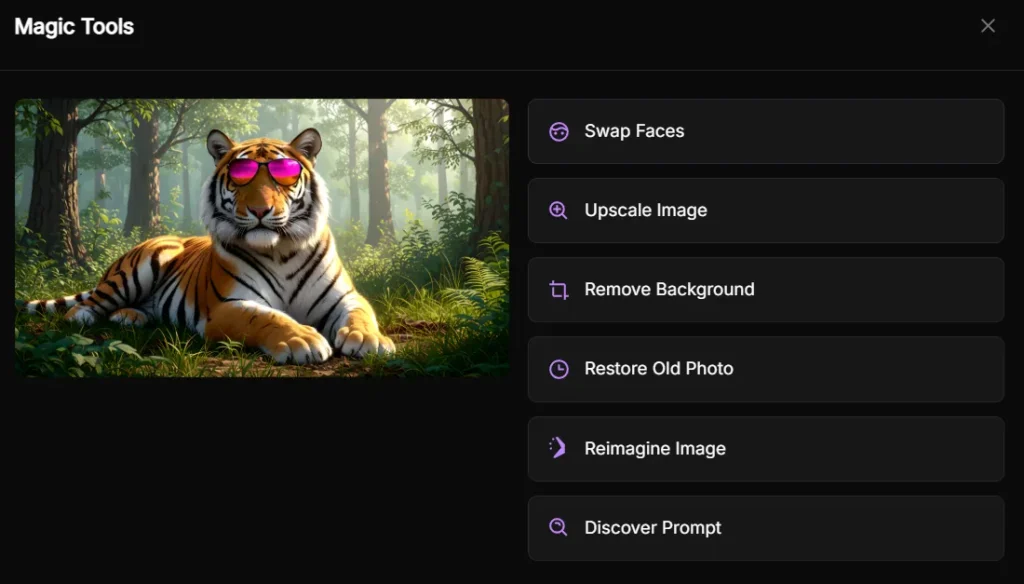Click the Upscale Image magnifier plus icon

click(558, 210)
